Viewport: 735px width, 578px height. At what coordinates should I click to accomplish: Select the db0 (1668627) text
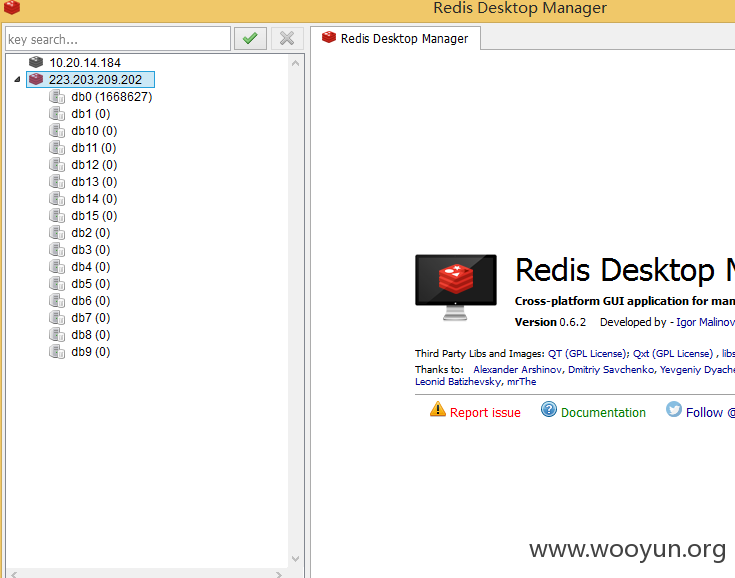pos(112,97)
